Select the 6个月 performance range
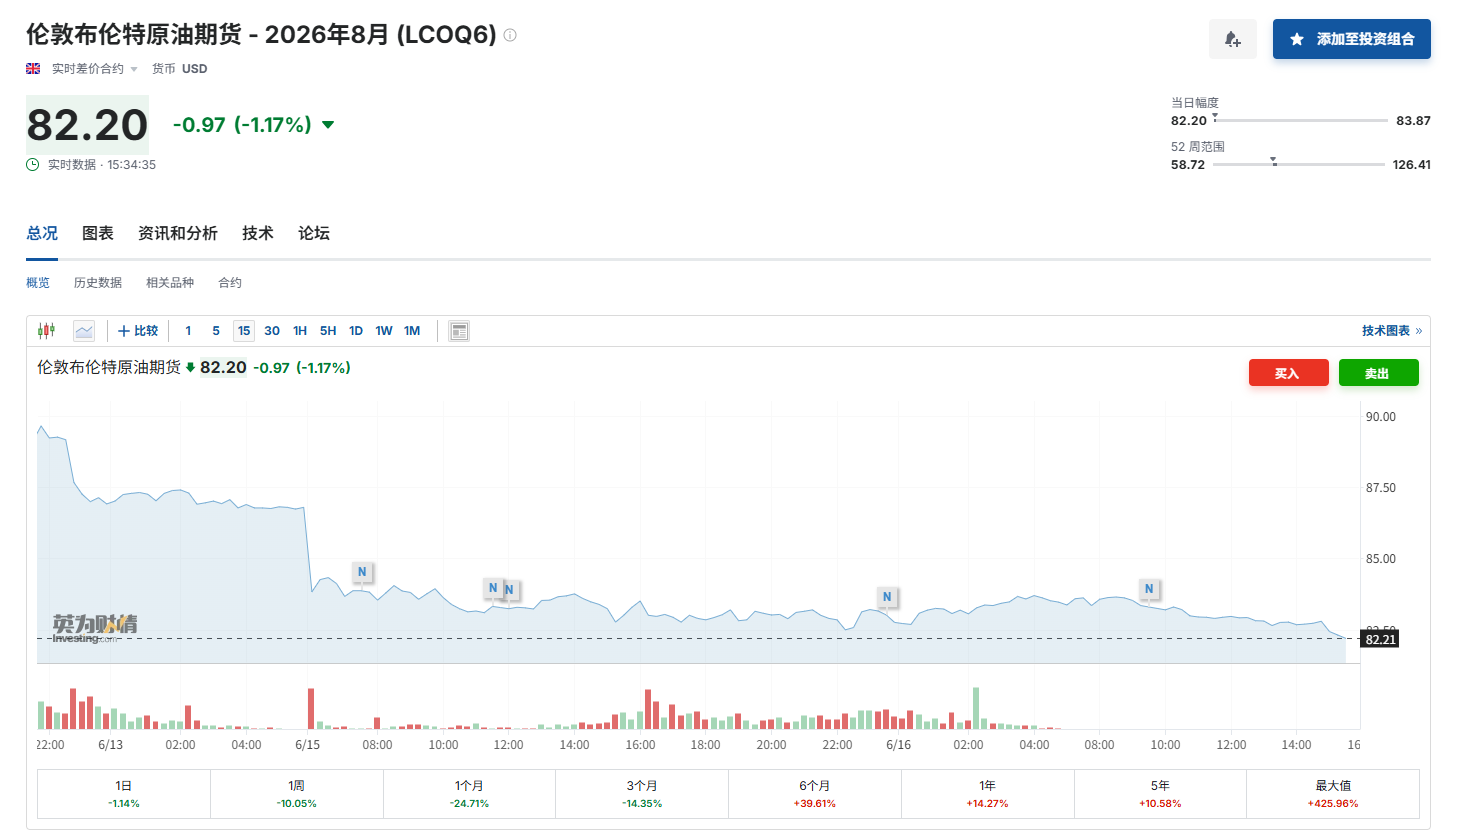The image size is (1457, 840). (x=815, y=794)
